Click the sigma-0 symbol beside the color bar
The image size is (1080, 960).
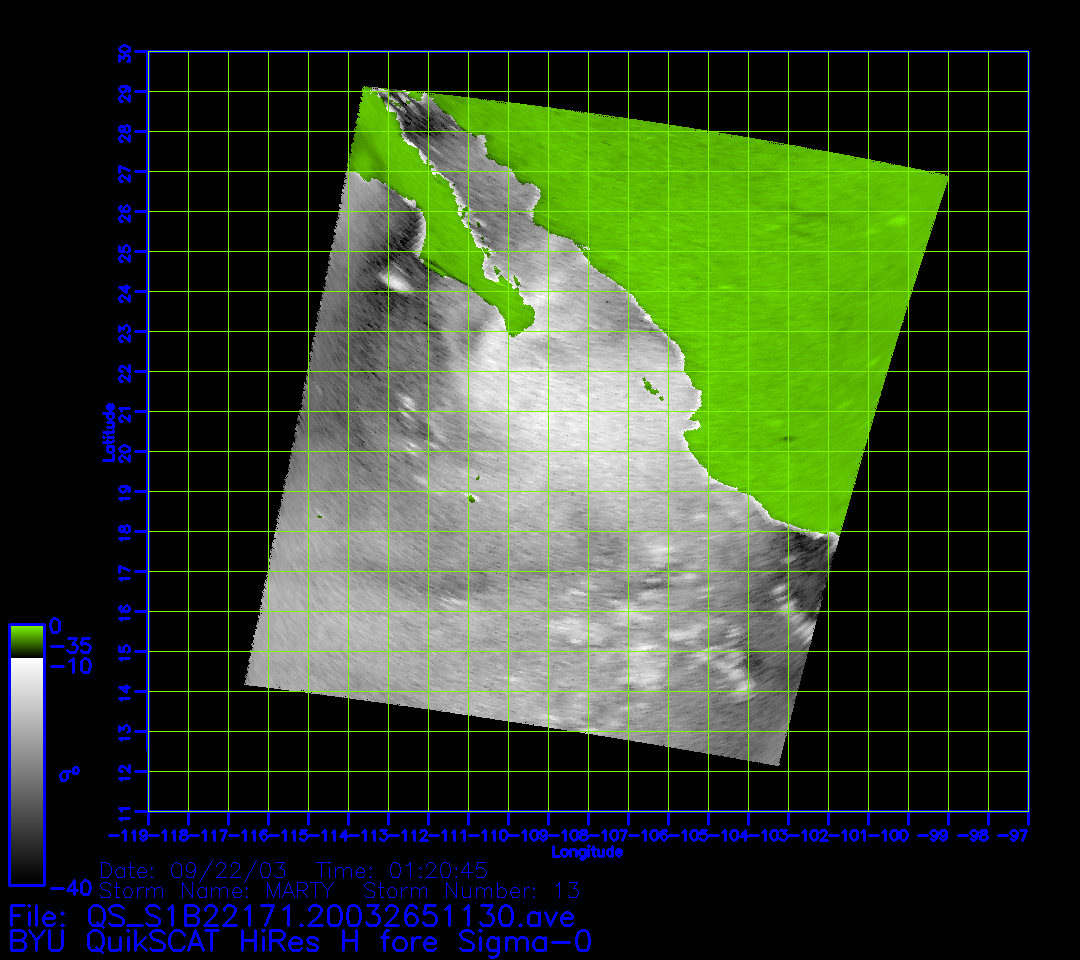tap(70, 773)
